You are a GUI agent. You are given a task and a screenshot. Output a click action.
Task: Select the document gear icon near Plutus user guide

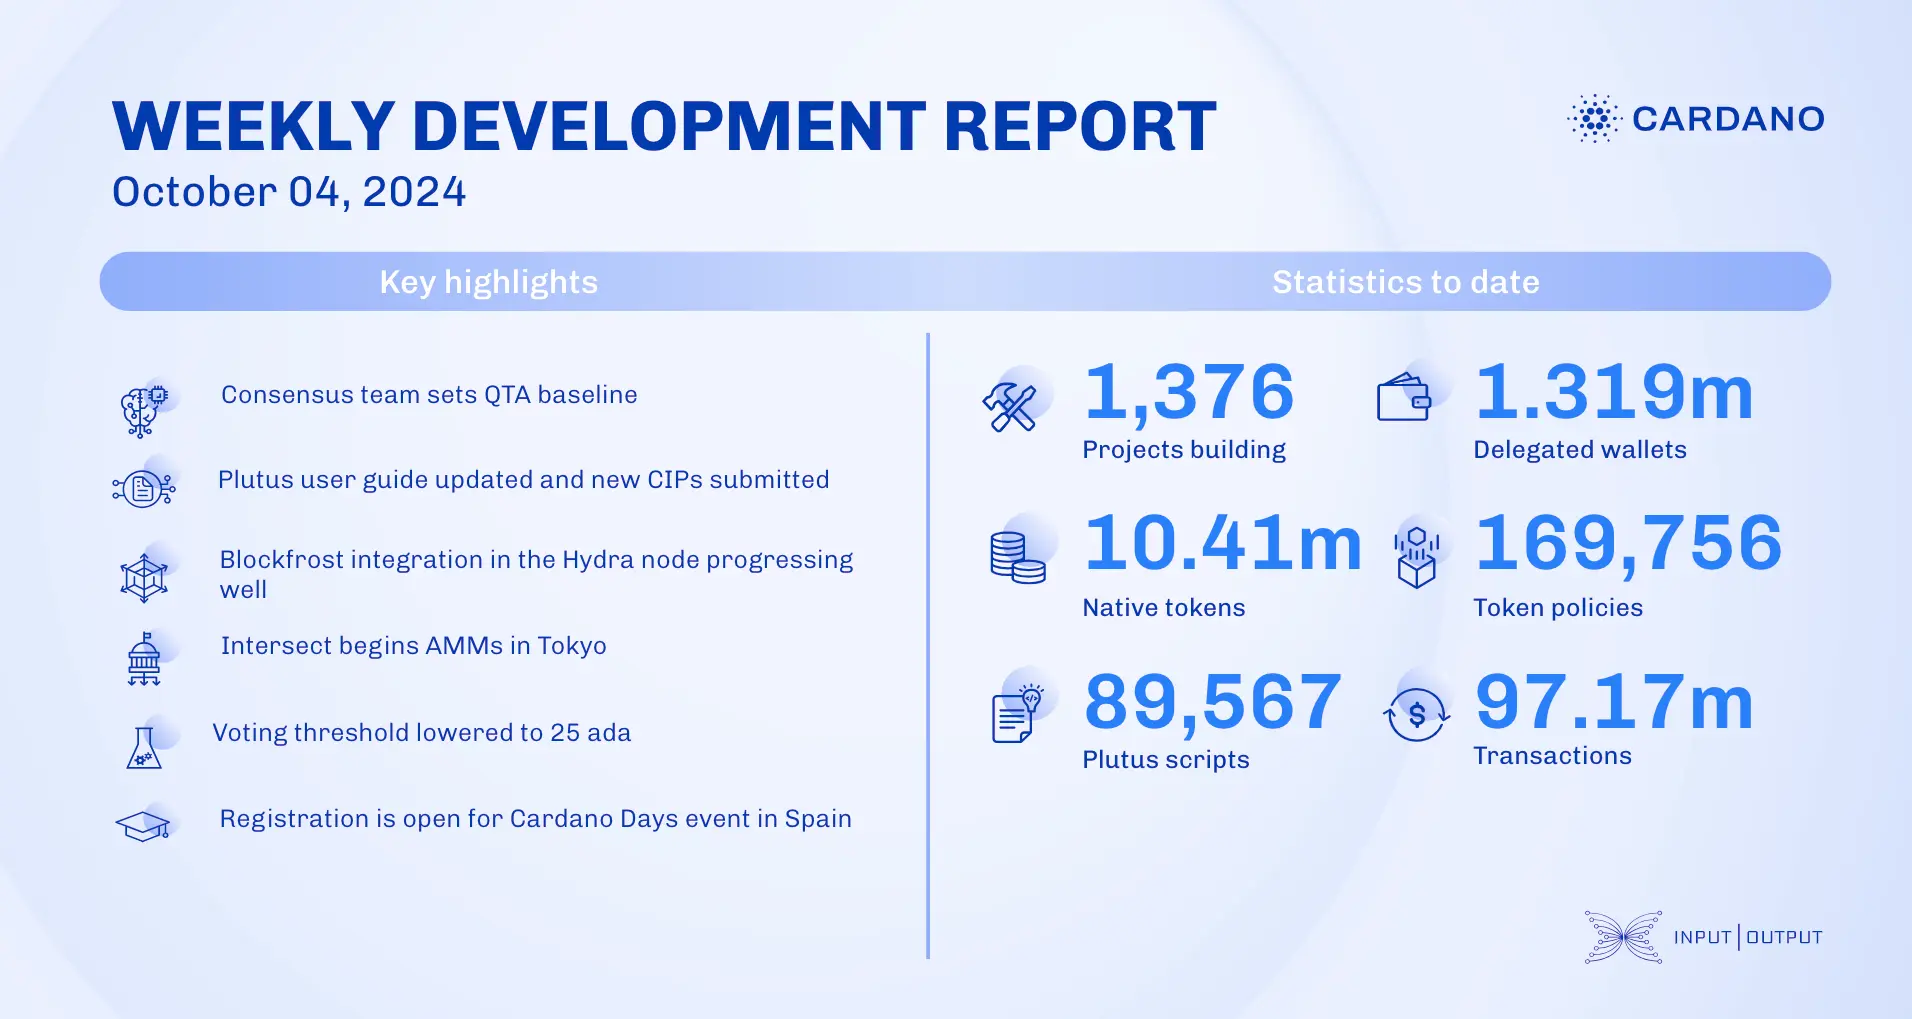pos(143,487)
